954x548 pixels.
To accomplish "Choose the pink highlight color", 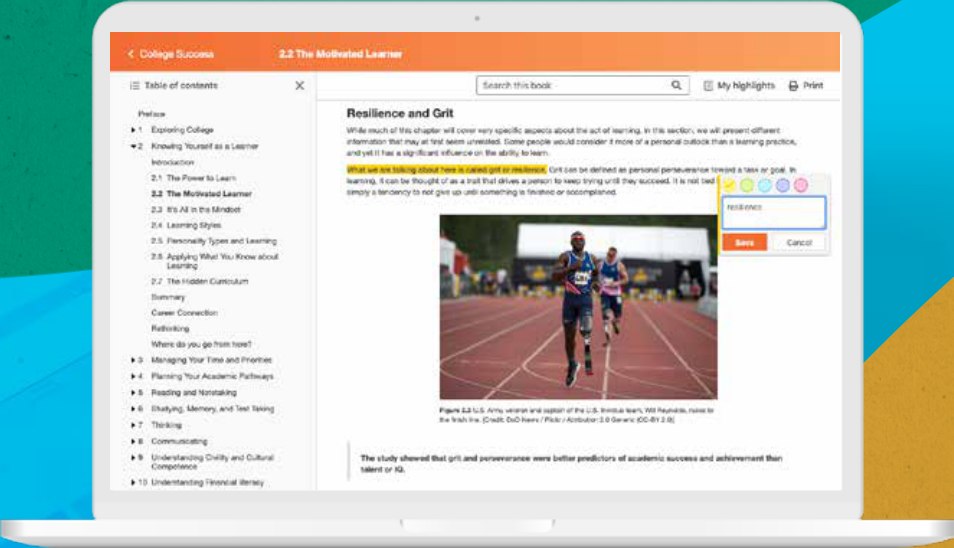I will click(801, 185).
